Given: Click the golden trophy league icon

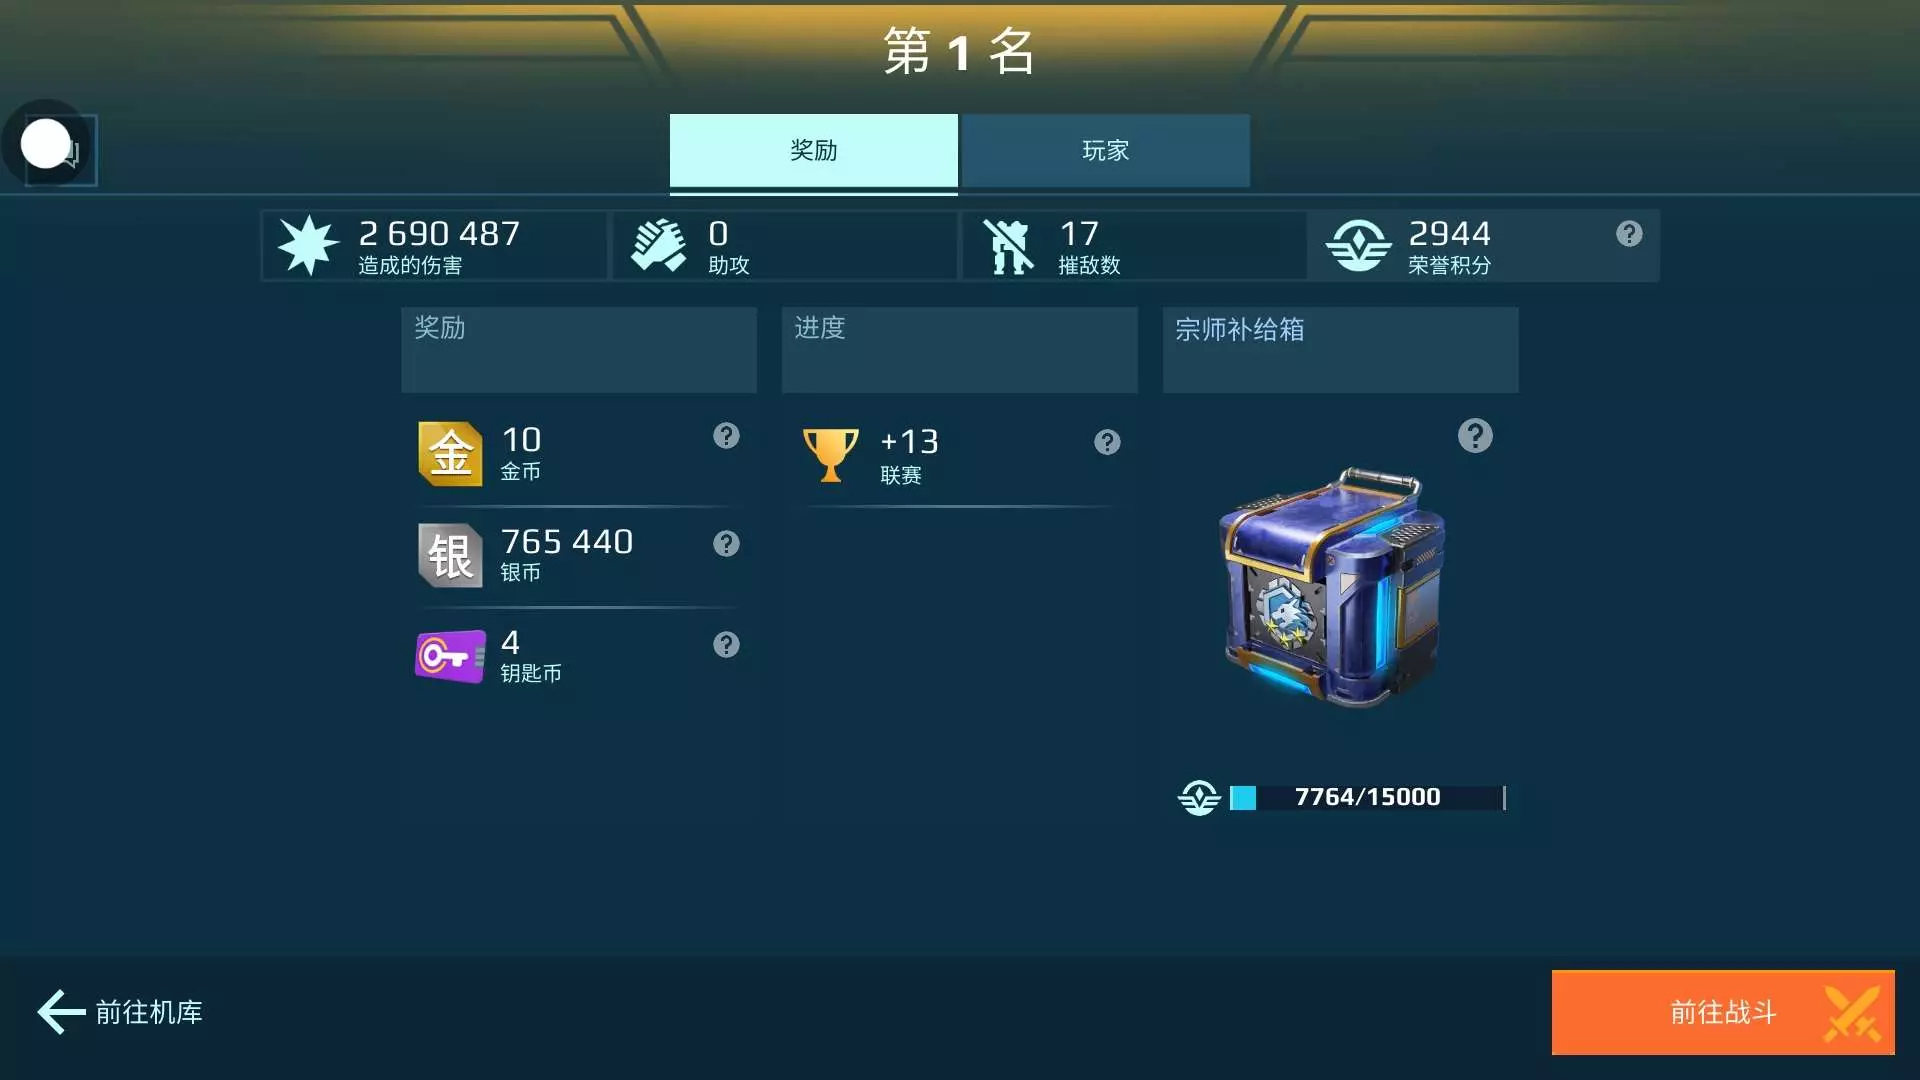Looking at the screenshot, I should pos(830,455).
